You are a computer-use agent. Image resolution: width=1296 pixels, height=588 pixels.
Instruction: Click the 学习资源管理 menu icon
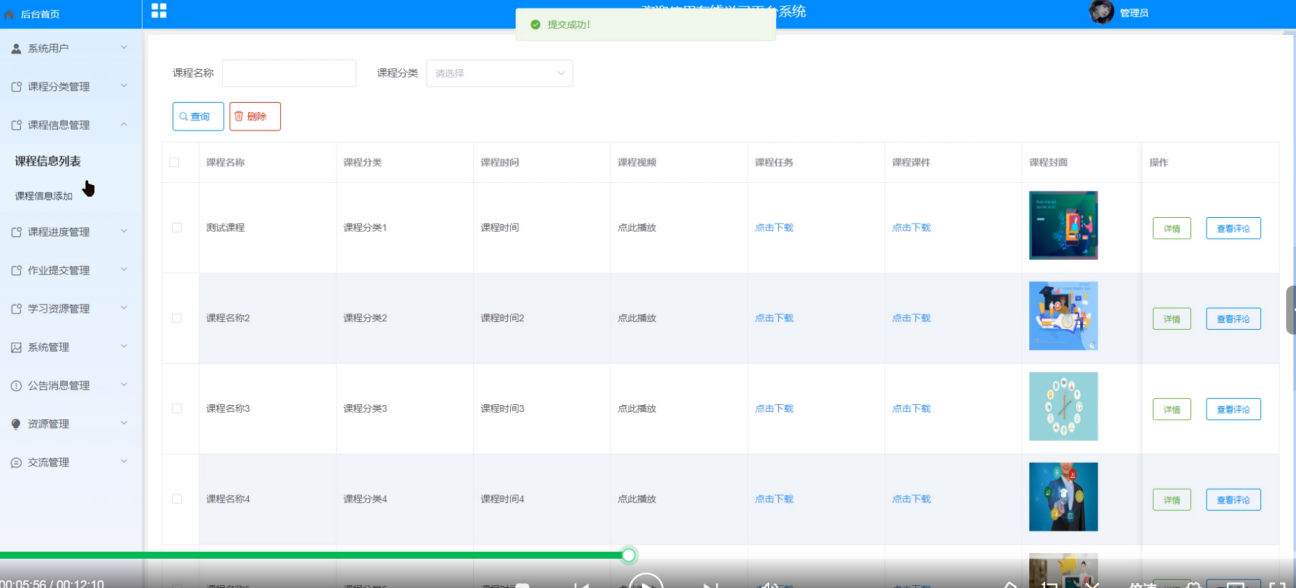click(16, 309)
